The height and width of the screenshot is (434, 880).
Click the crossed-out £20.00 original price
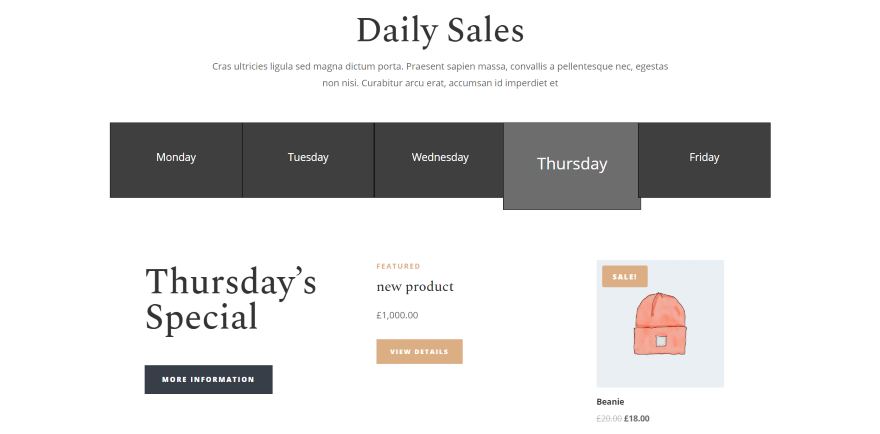pyautogui.click(x=608, y=419)
